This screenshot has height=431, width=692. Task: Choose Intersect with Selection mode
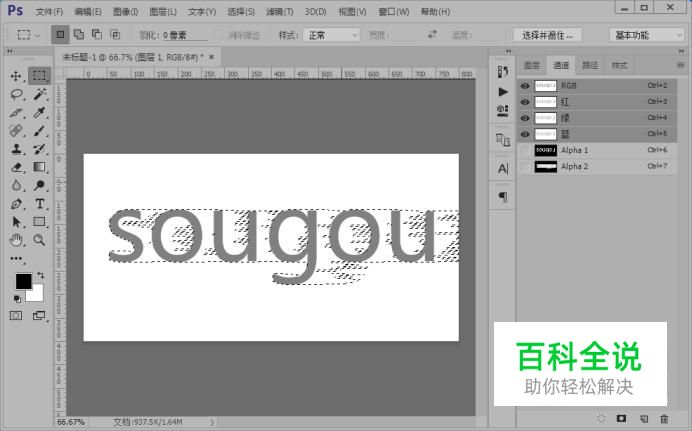point(115,34)
